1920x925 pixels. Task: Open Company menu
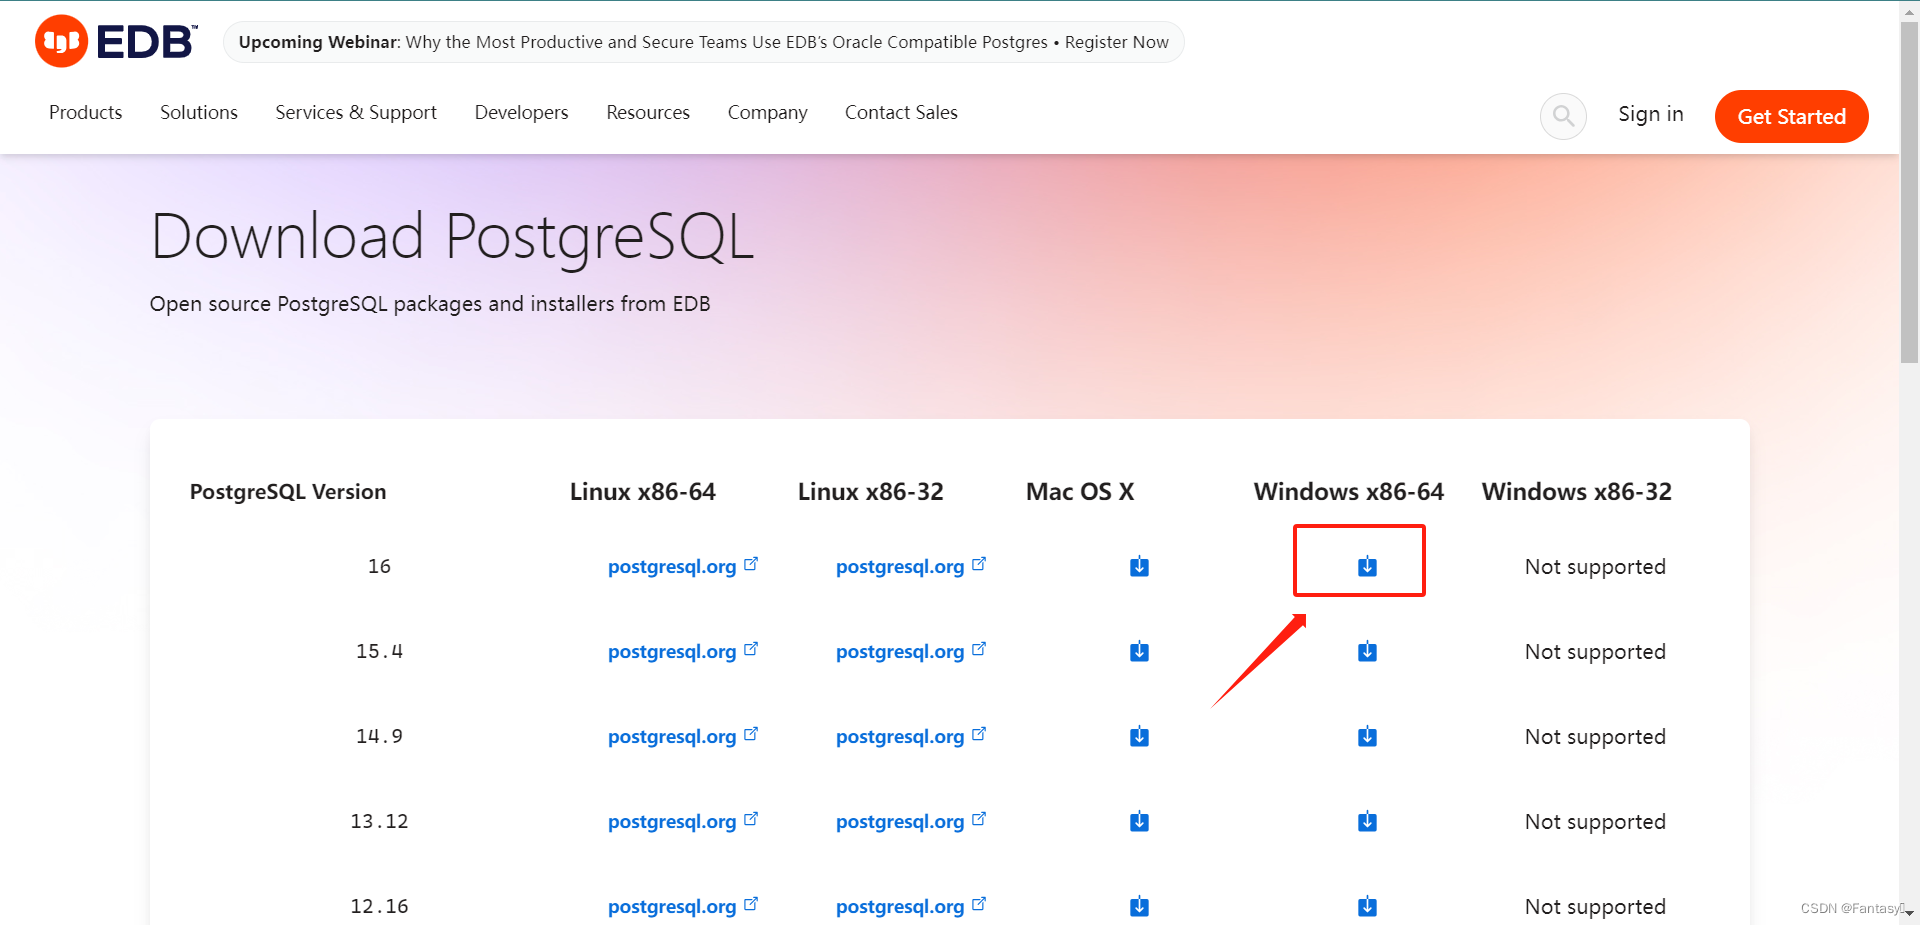click(x=767, y=113)
